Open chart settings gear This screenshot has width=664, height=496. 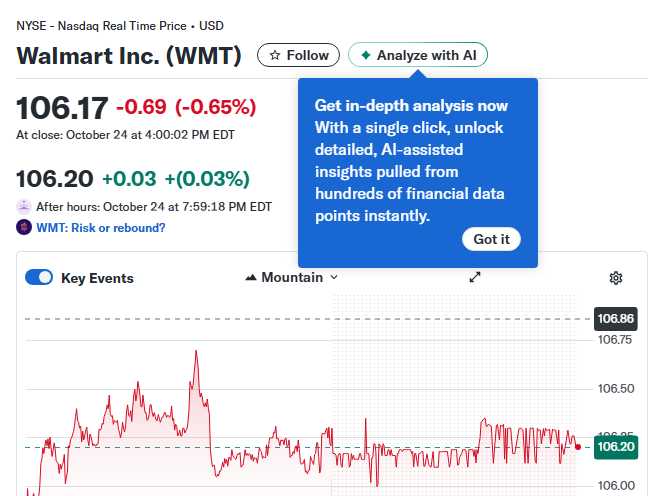[616, 278]
